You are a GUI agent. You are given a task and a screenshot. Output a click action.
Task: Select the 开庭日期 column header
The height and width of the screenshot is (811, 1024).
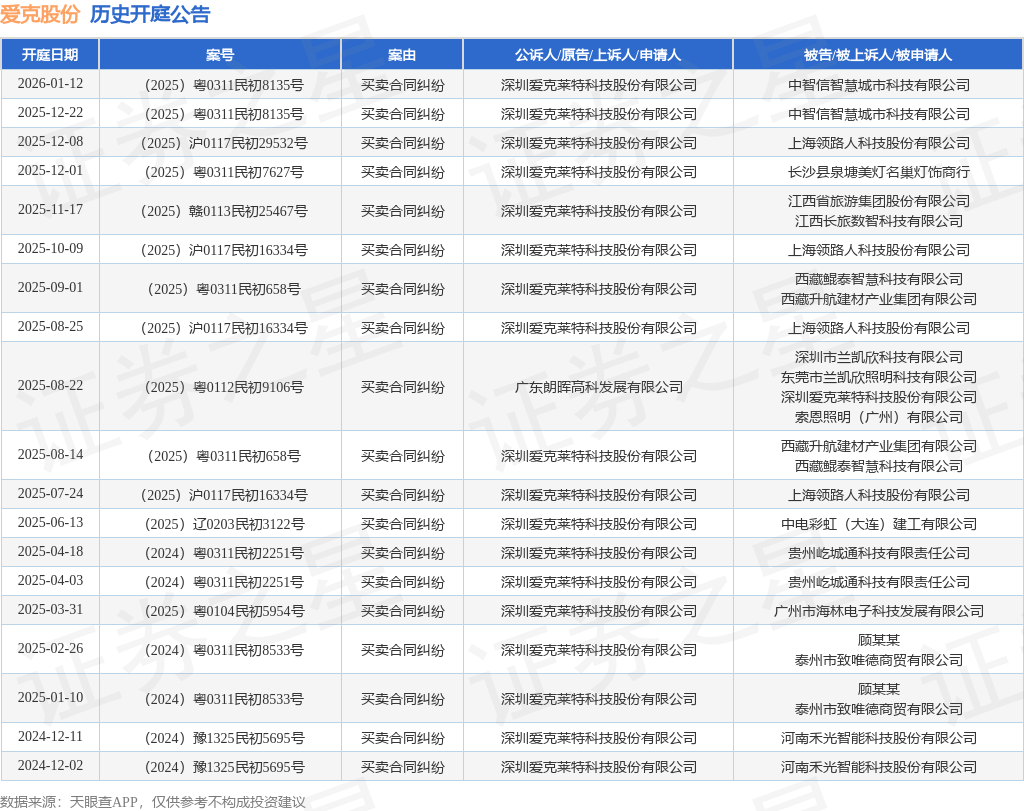(50, 55)
